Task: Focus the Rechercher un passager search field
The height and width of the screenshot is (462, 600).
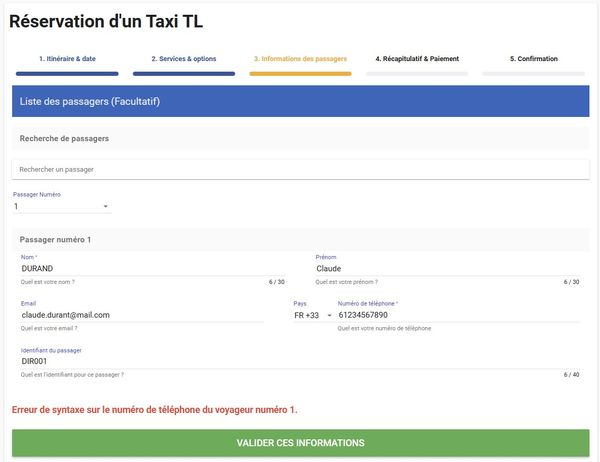Action: (x=300, y=169)
